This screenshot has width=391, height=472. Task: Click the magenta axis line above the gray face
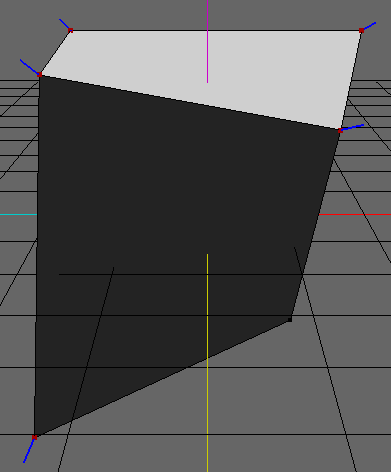pyautogui.click(x=207, y=41)
